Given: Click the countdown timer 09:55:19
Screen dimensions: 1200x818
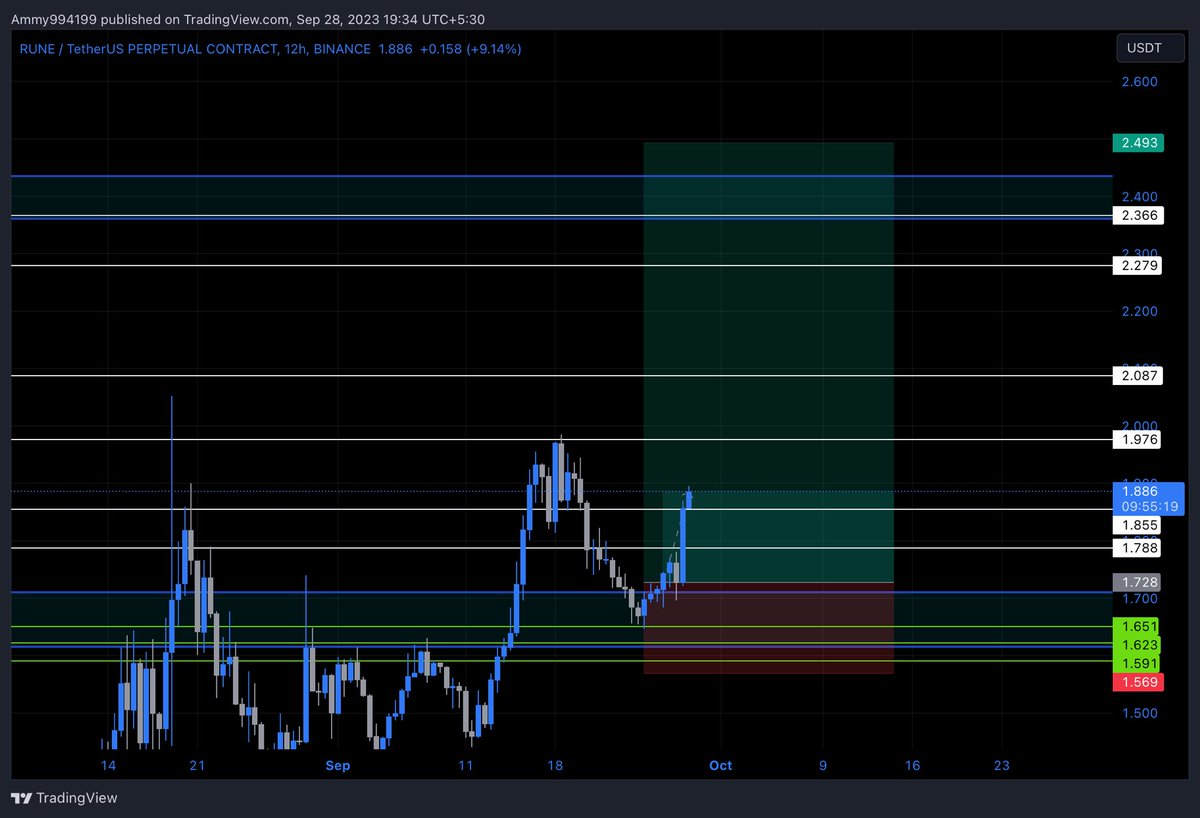Looking at the screenshot, I should click(x=1150, y=507).
